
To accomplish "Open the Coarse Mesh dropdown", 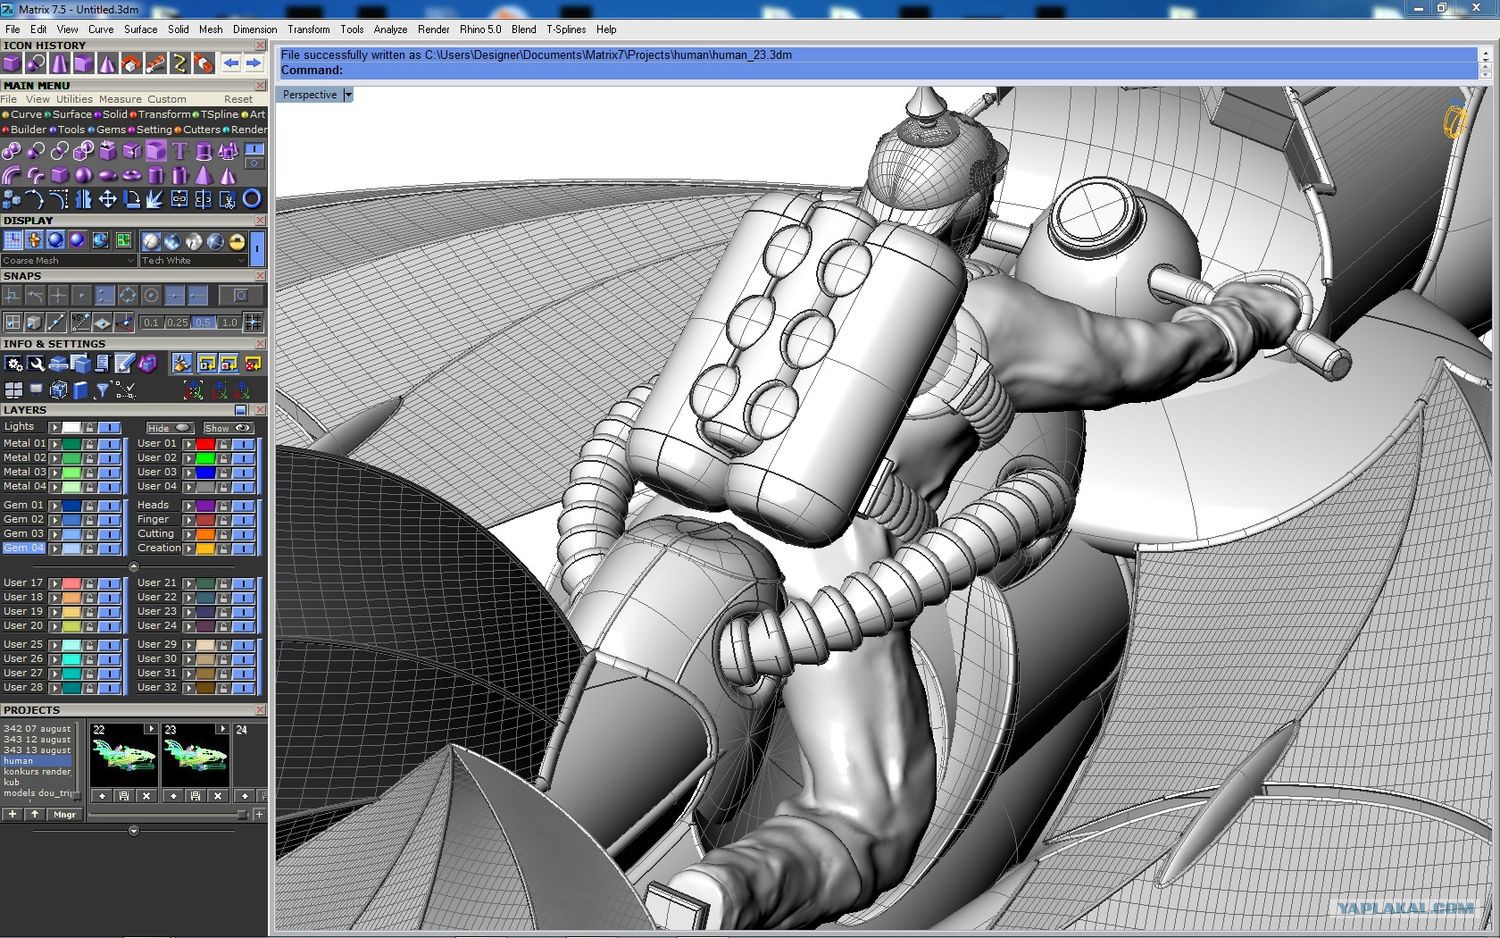I will point(68,260).
